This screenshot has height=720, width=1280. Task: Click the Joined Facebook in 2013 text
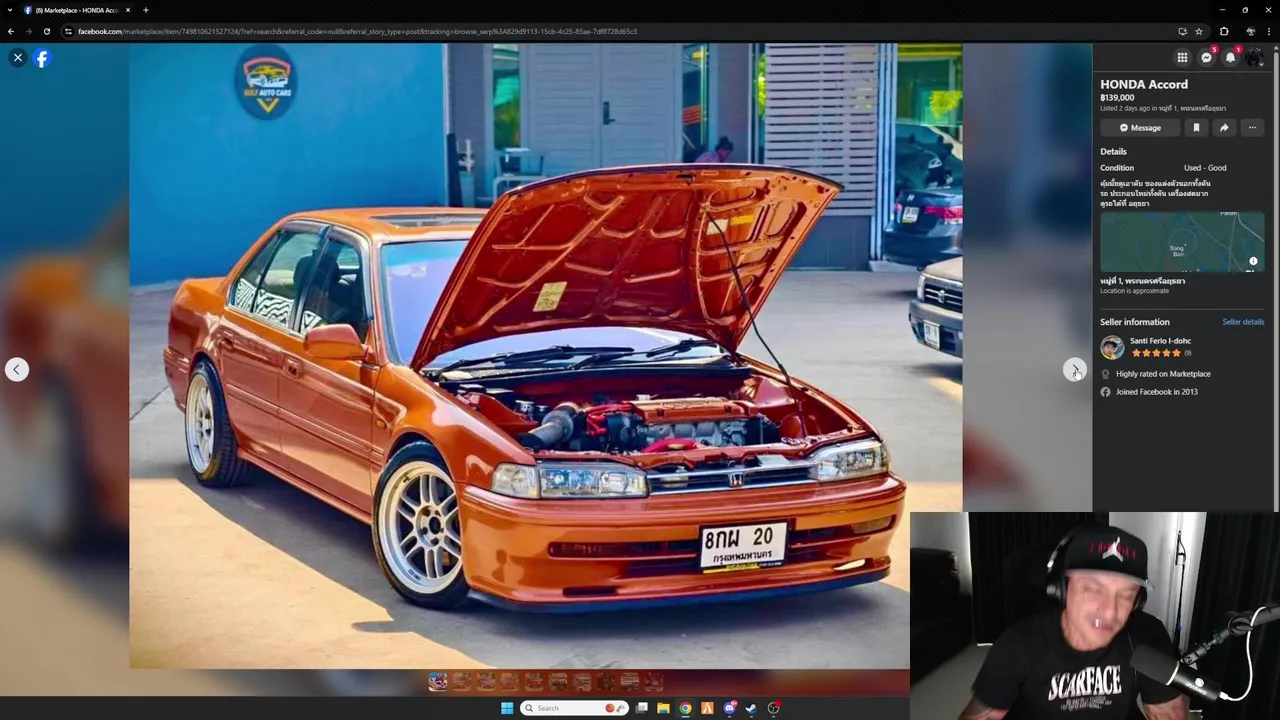[1157, 392]
